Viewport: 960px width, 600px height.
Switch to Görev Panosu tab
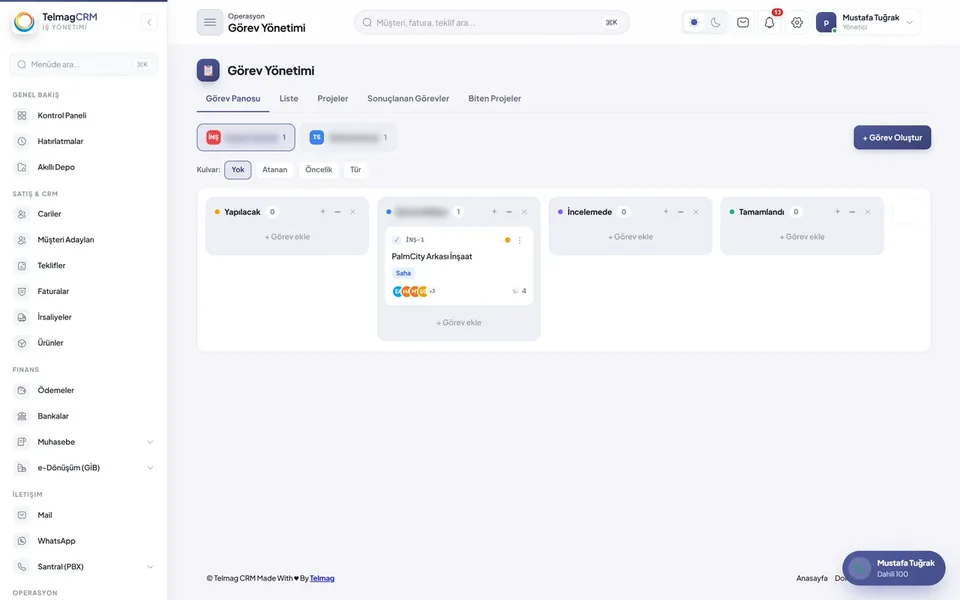[x=233, y=99]
